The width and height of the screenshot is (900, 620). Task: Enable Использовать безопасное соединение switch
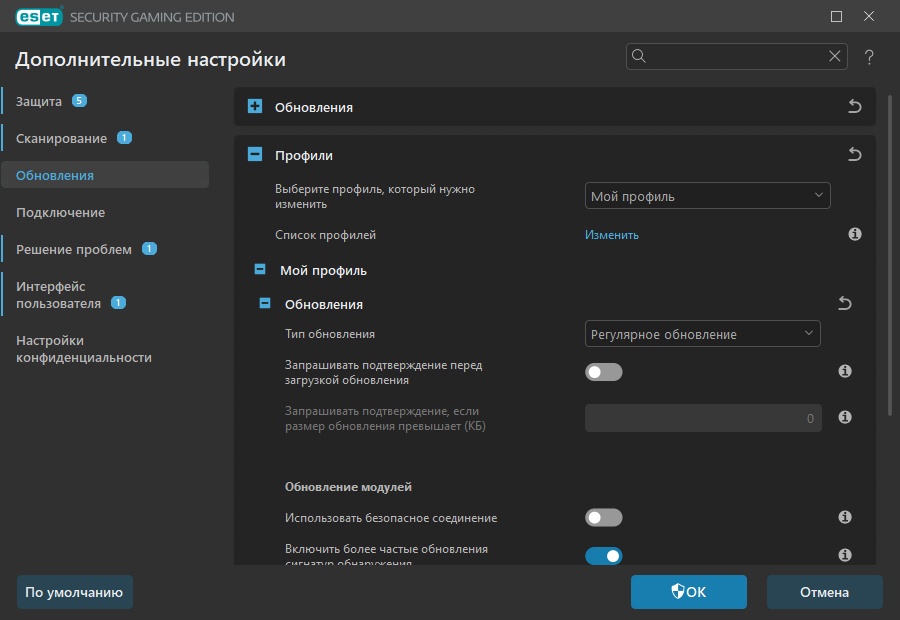603,518
